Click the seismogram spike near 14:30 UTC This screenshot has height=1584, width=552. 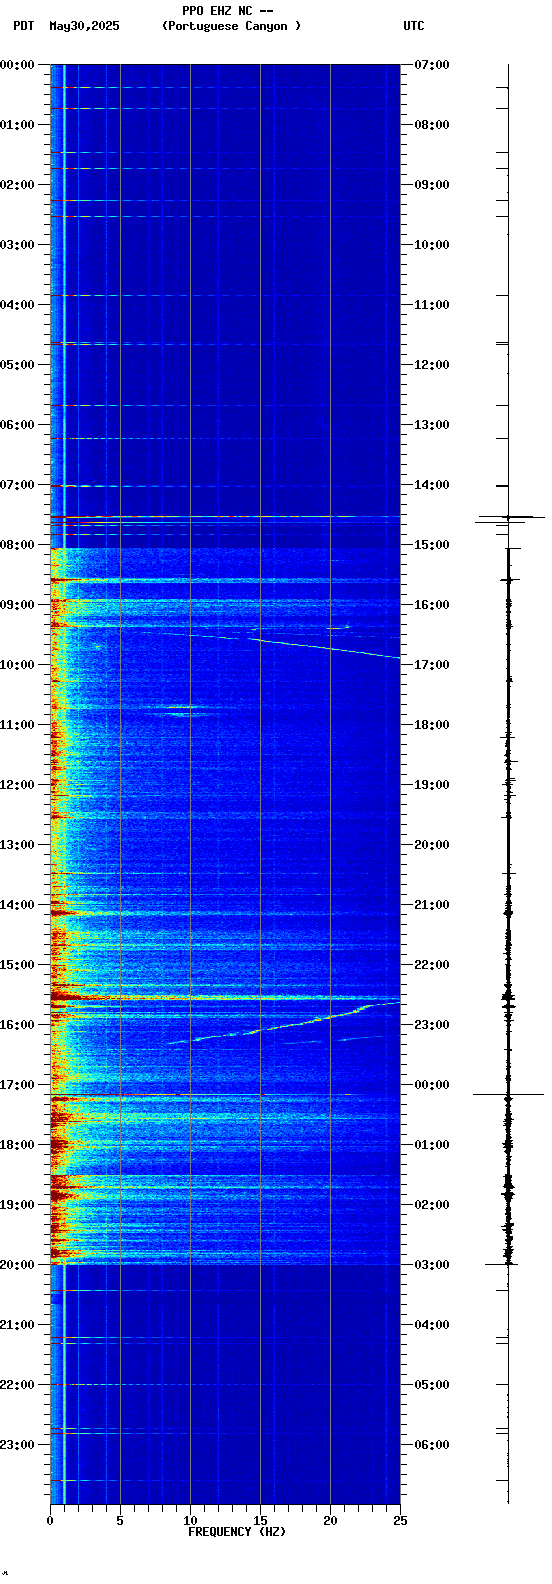[x=510, y=517]
